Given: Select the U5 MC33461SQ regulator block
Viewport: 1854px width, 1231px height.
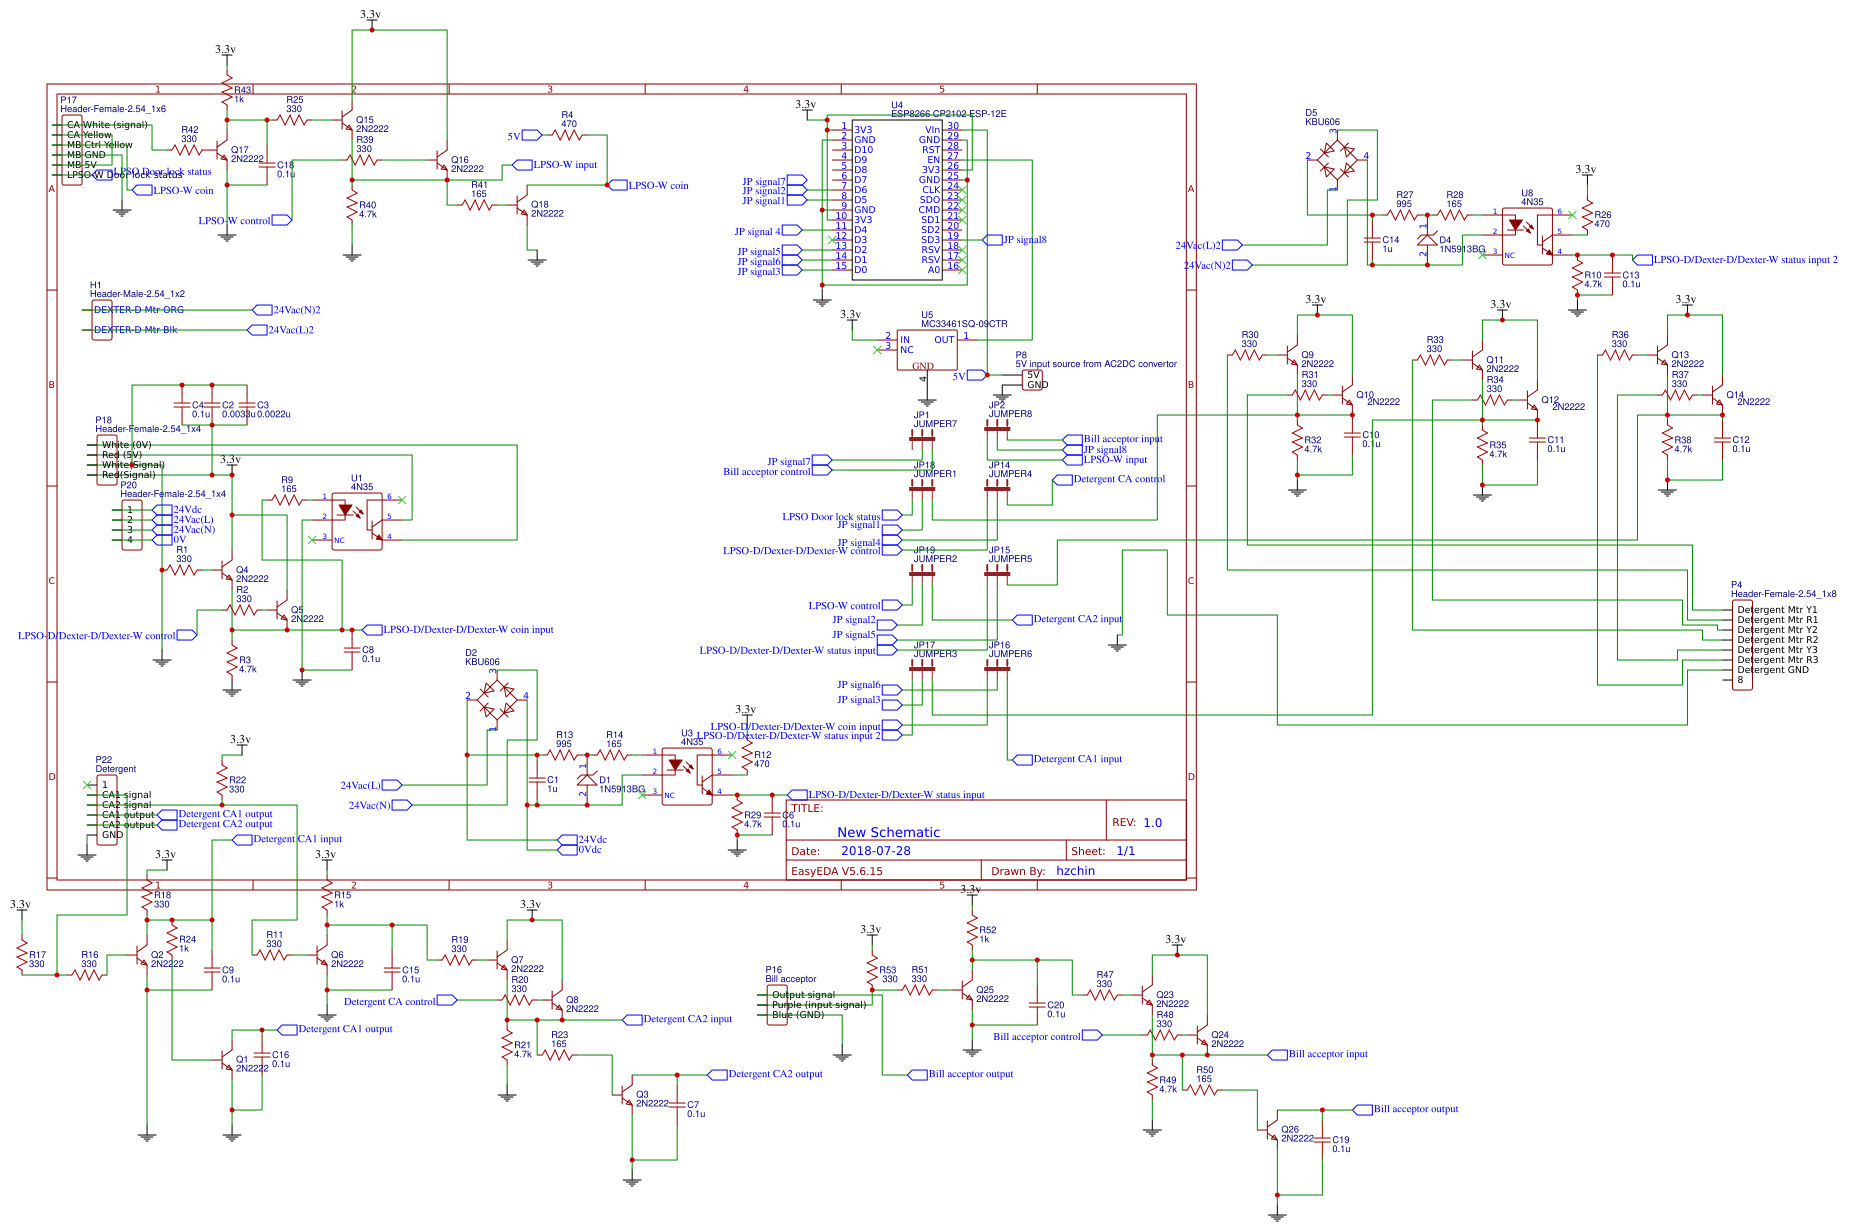Looking at the screenshot, I should [926, 350].
